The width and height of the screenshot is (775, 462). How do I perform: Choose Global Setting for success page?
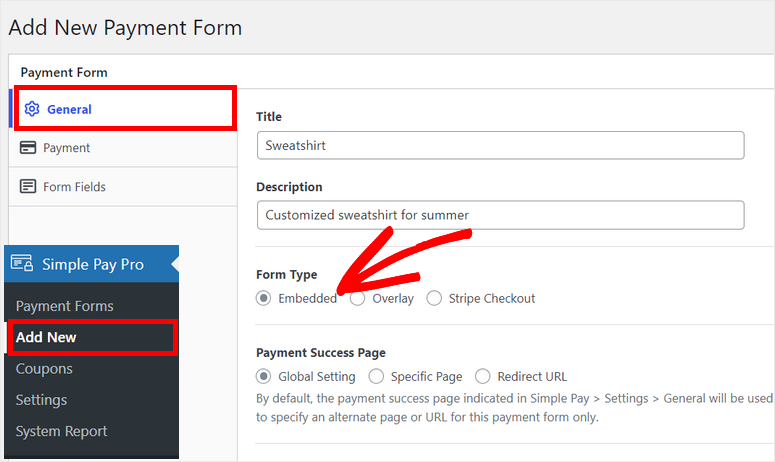tap(263, 376)
